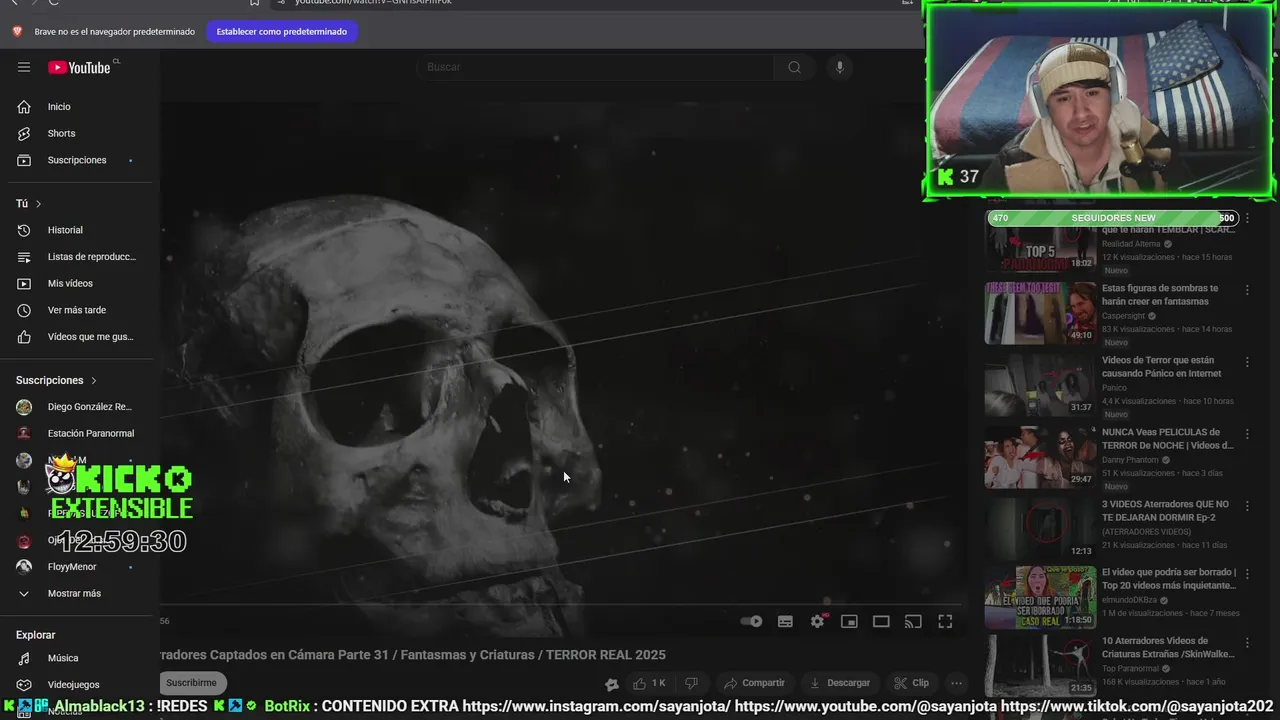Click the Mis vídeos play icon

pos(24,283)
